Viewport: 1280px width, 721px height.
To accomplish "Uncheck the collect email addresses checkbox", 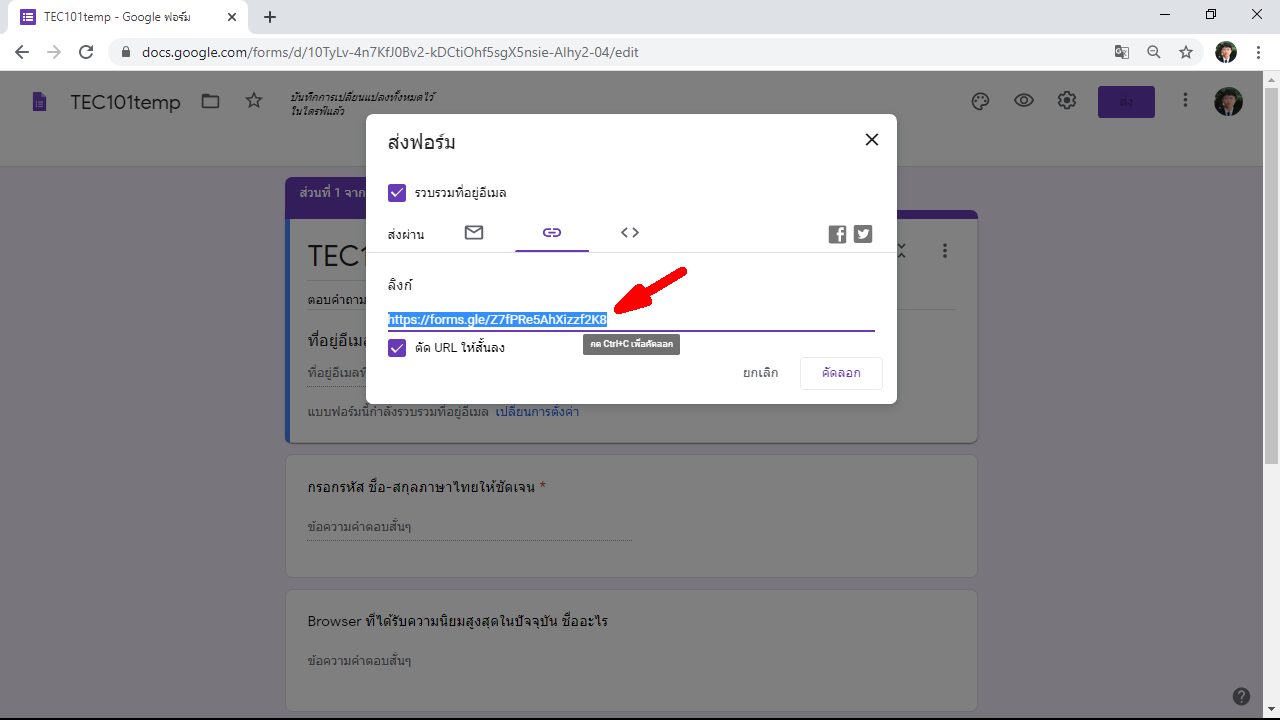I will pyautogui.click(x=397, y=193).
